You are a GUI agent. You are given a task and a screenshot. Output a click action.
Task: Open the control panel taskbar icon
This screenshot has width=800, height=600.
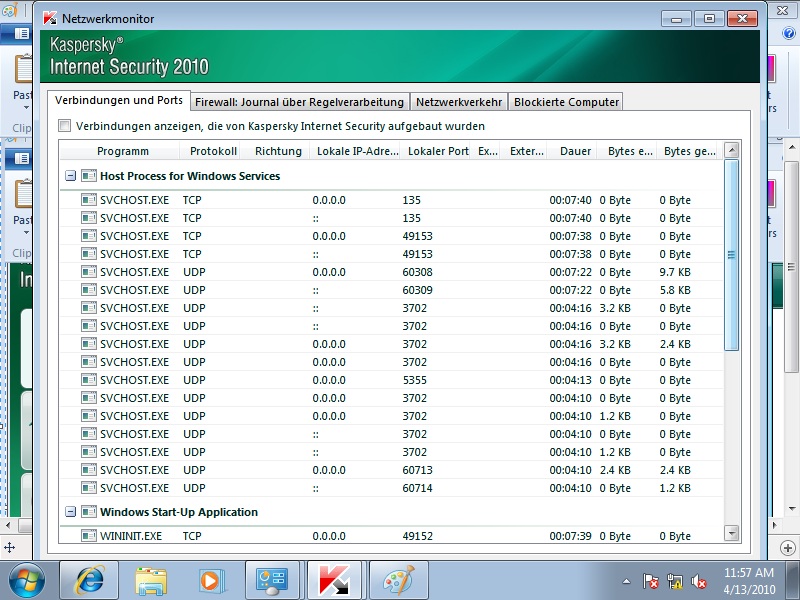[272, 581]
